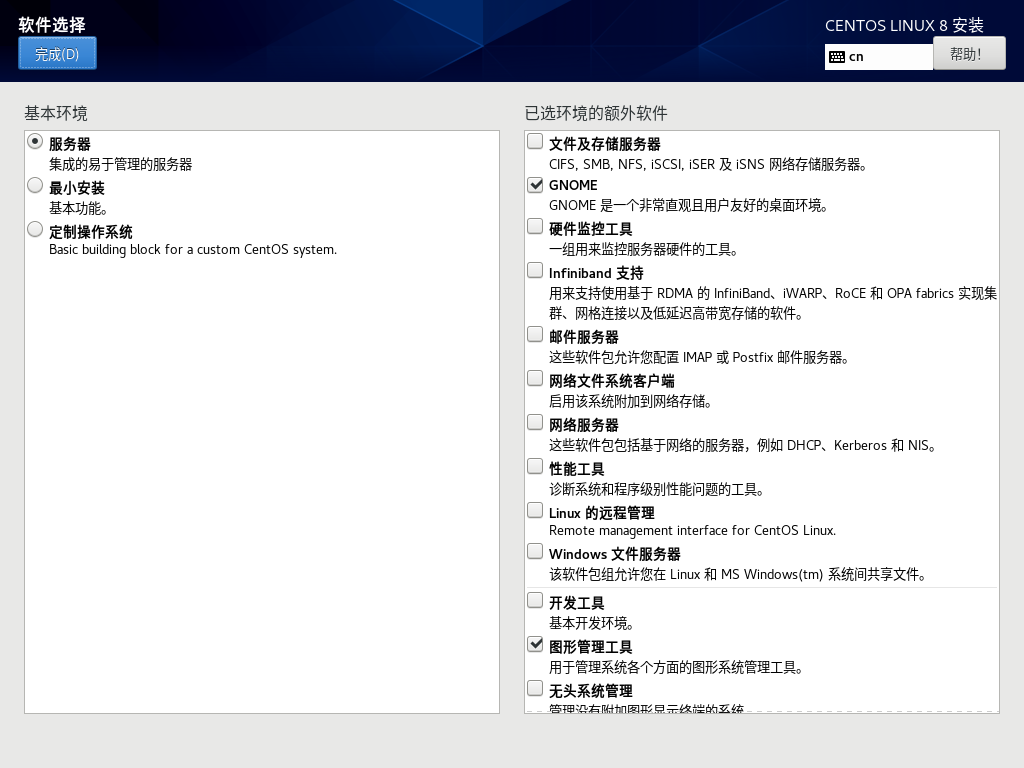1024x768 pixels.
Task: Check Linux 的远程管理 option
Action: tap(536, 511)
